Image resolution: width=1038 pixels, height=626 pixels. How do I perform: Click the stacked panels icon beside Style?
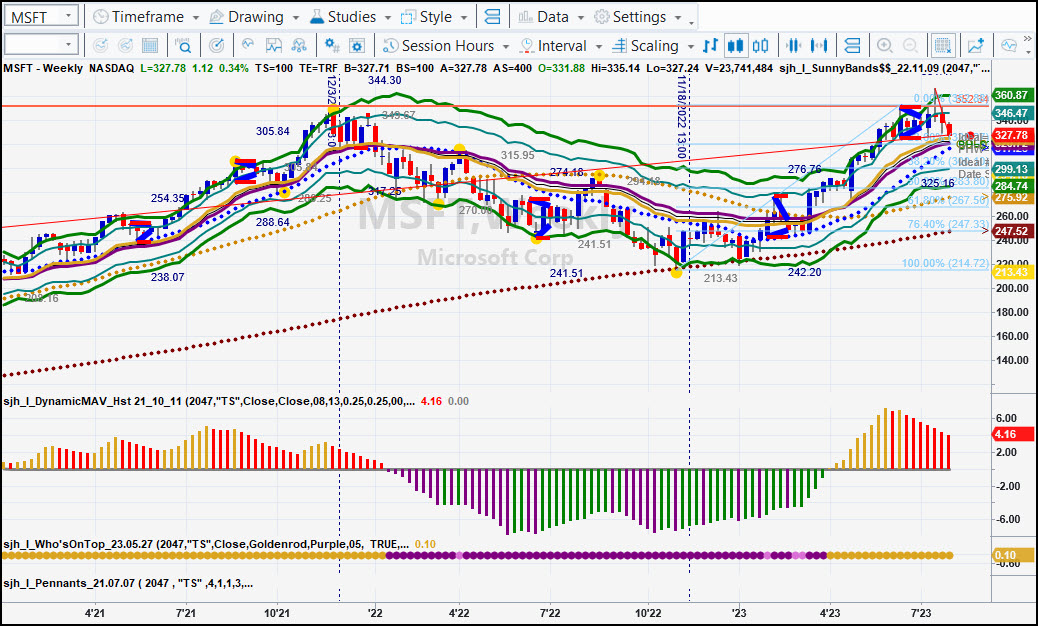[492, 17]
